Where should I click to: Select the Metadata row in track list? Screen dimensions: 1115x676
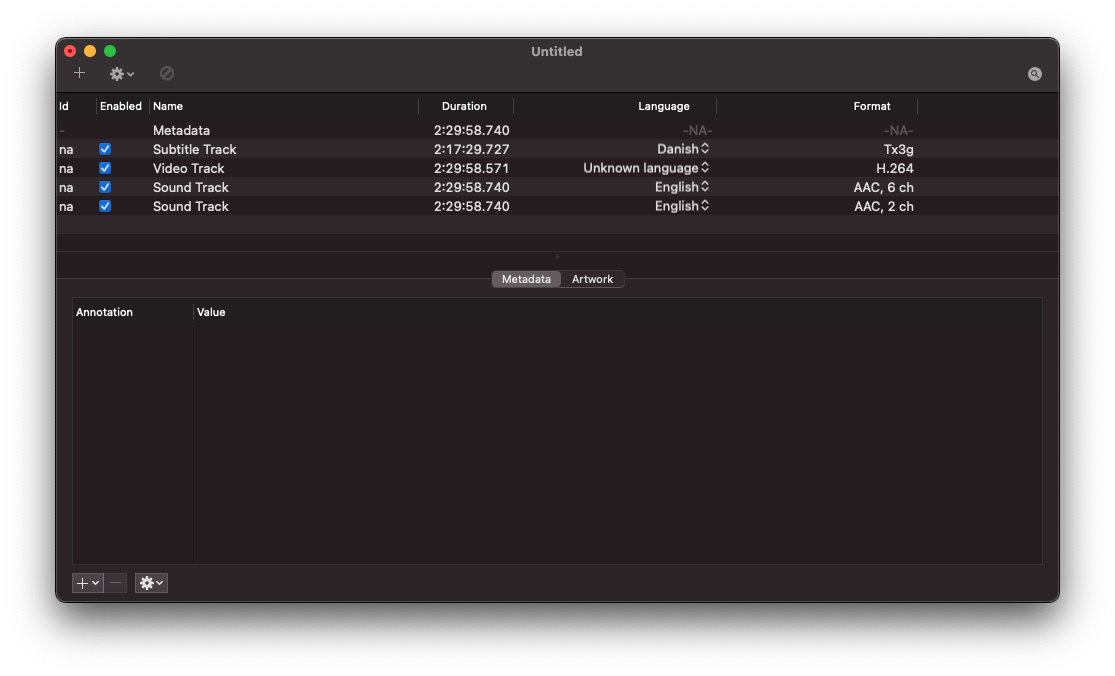click(181, 130)
